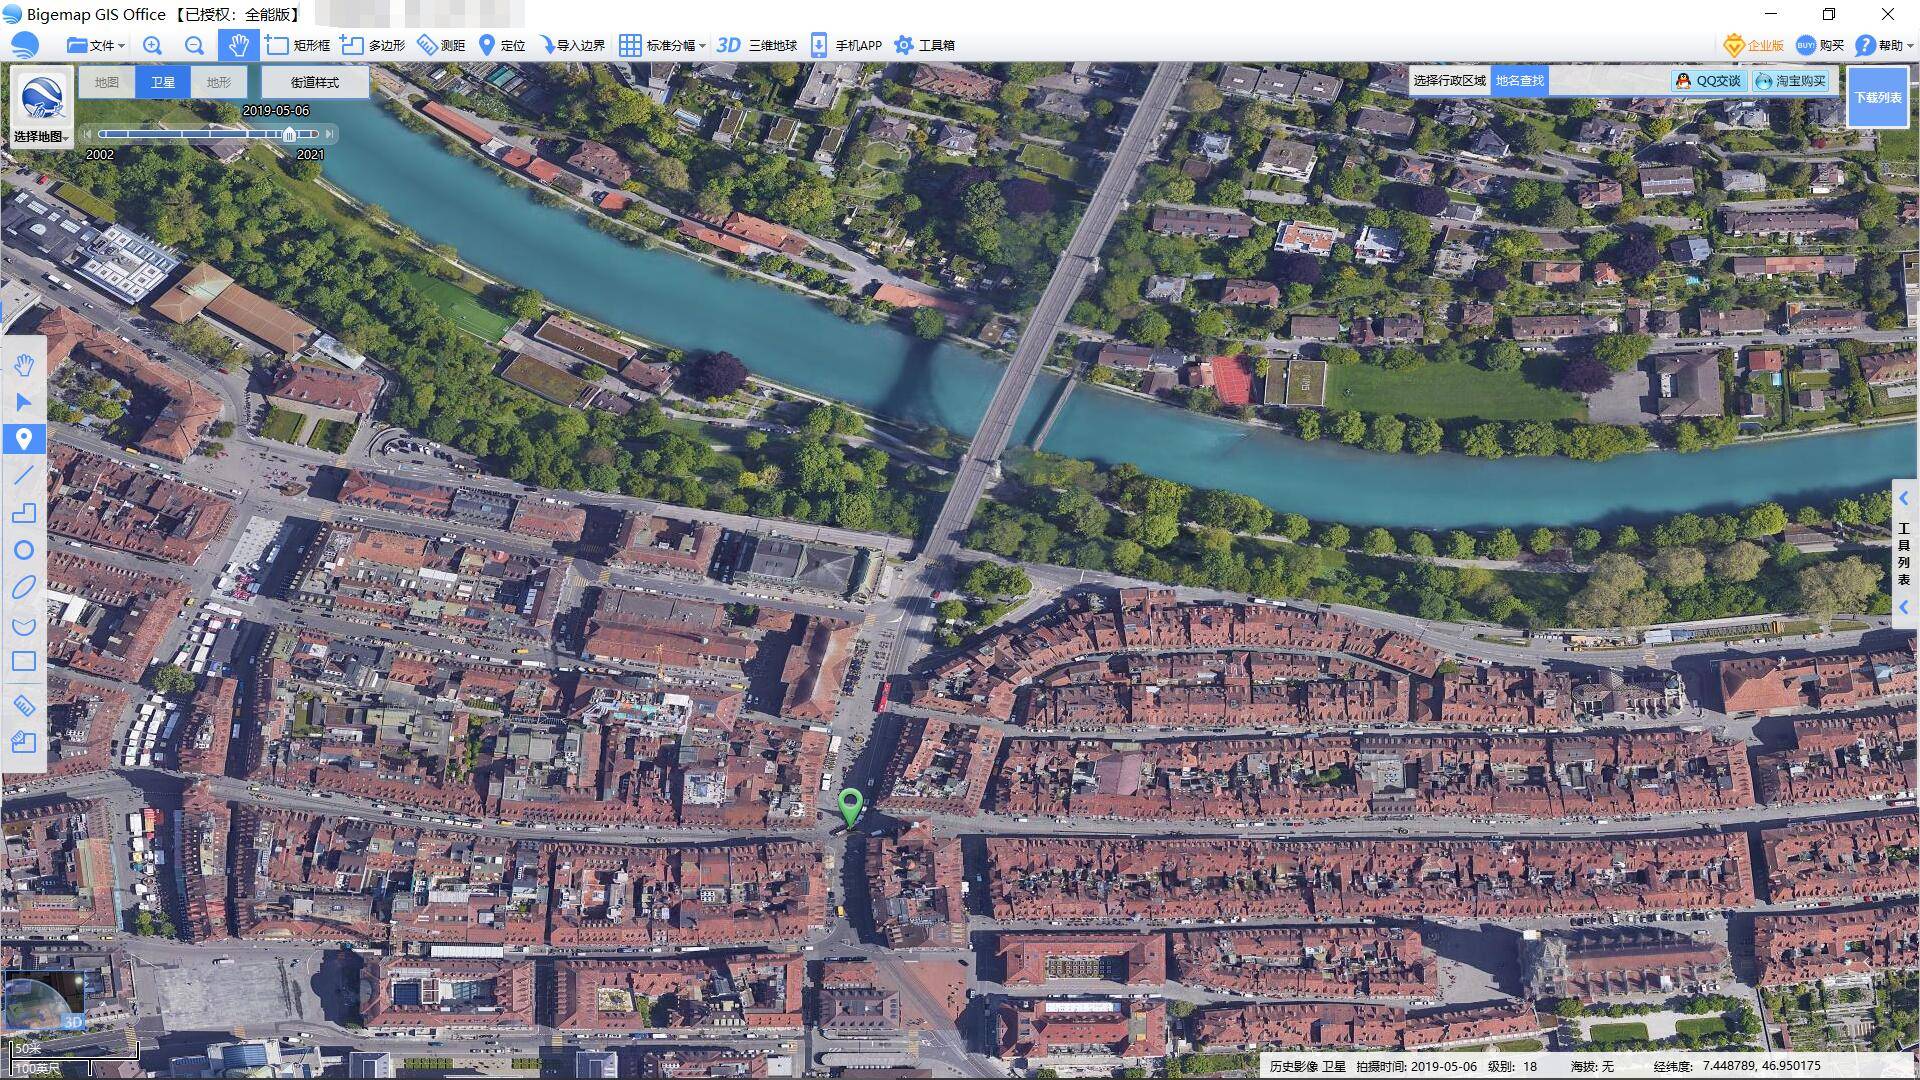Click the 历史影像 卫星 status label

(1307, 1066)
